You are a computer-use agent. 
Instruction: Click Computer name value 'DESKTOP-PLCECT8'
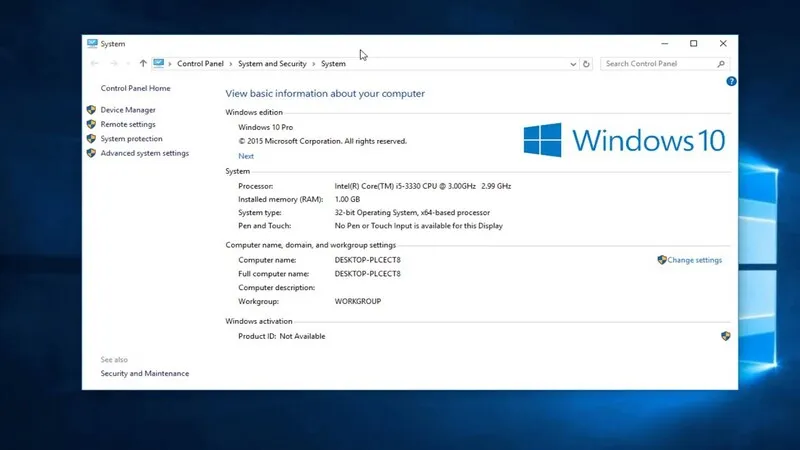[x=367, y=260]
